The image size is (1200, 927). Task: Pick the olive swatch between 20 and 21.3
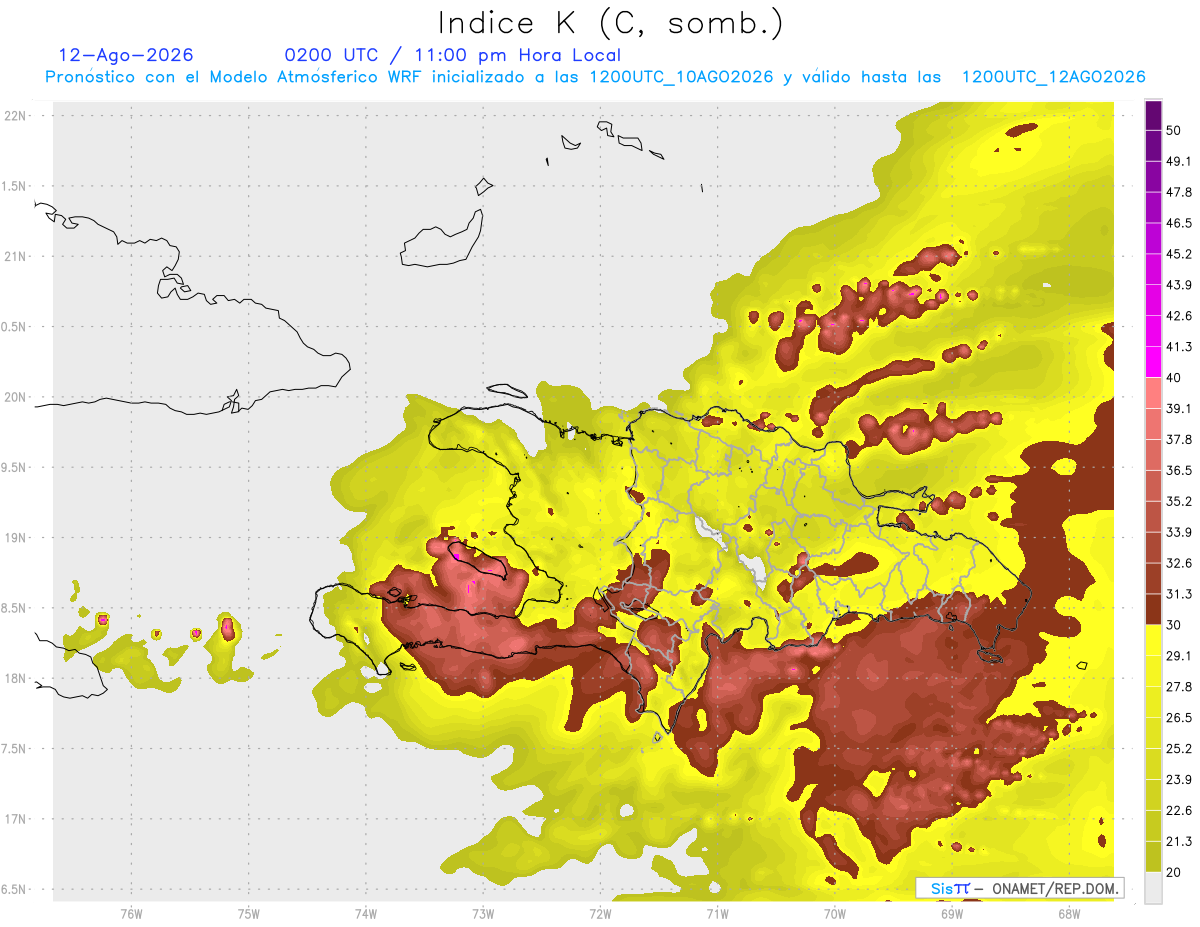1153,856
